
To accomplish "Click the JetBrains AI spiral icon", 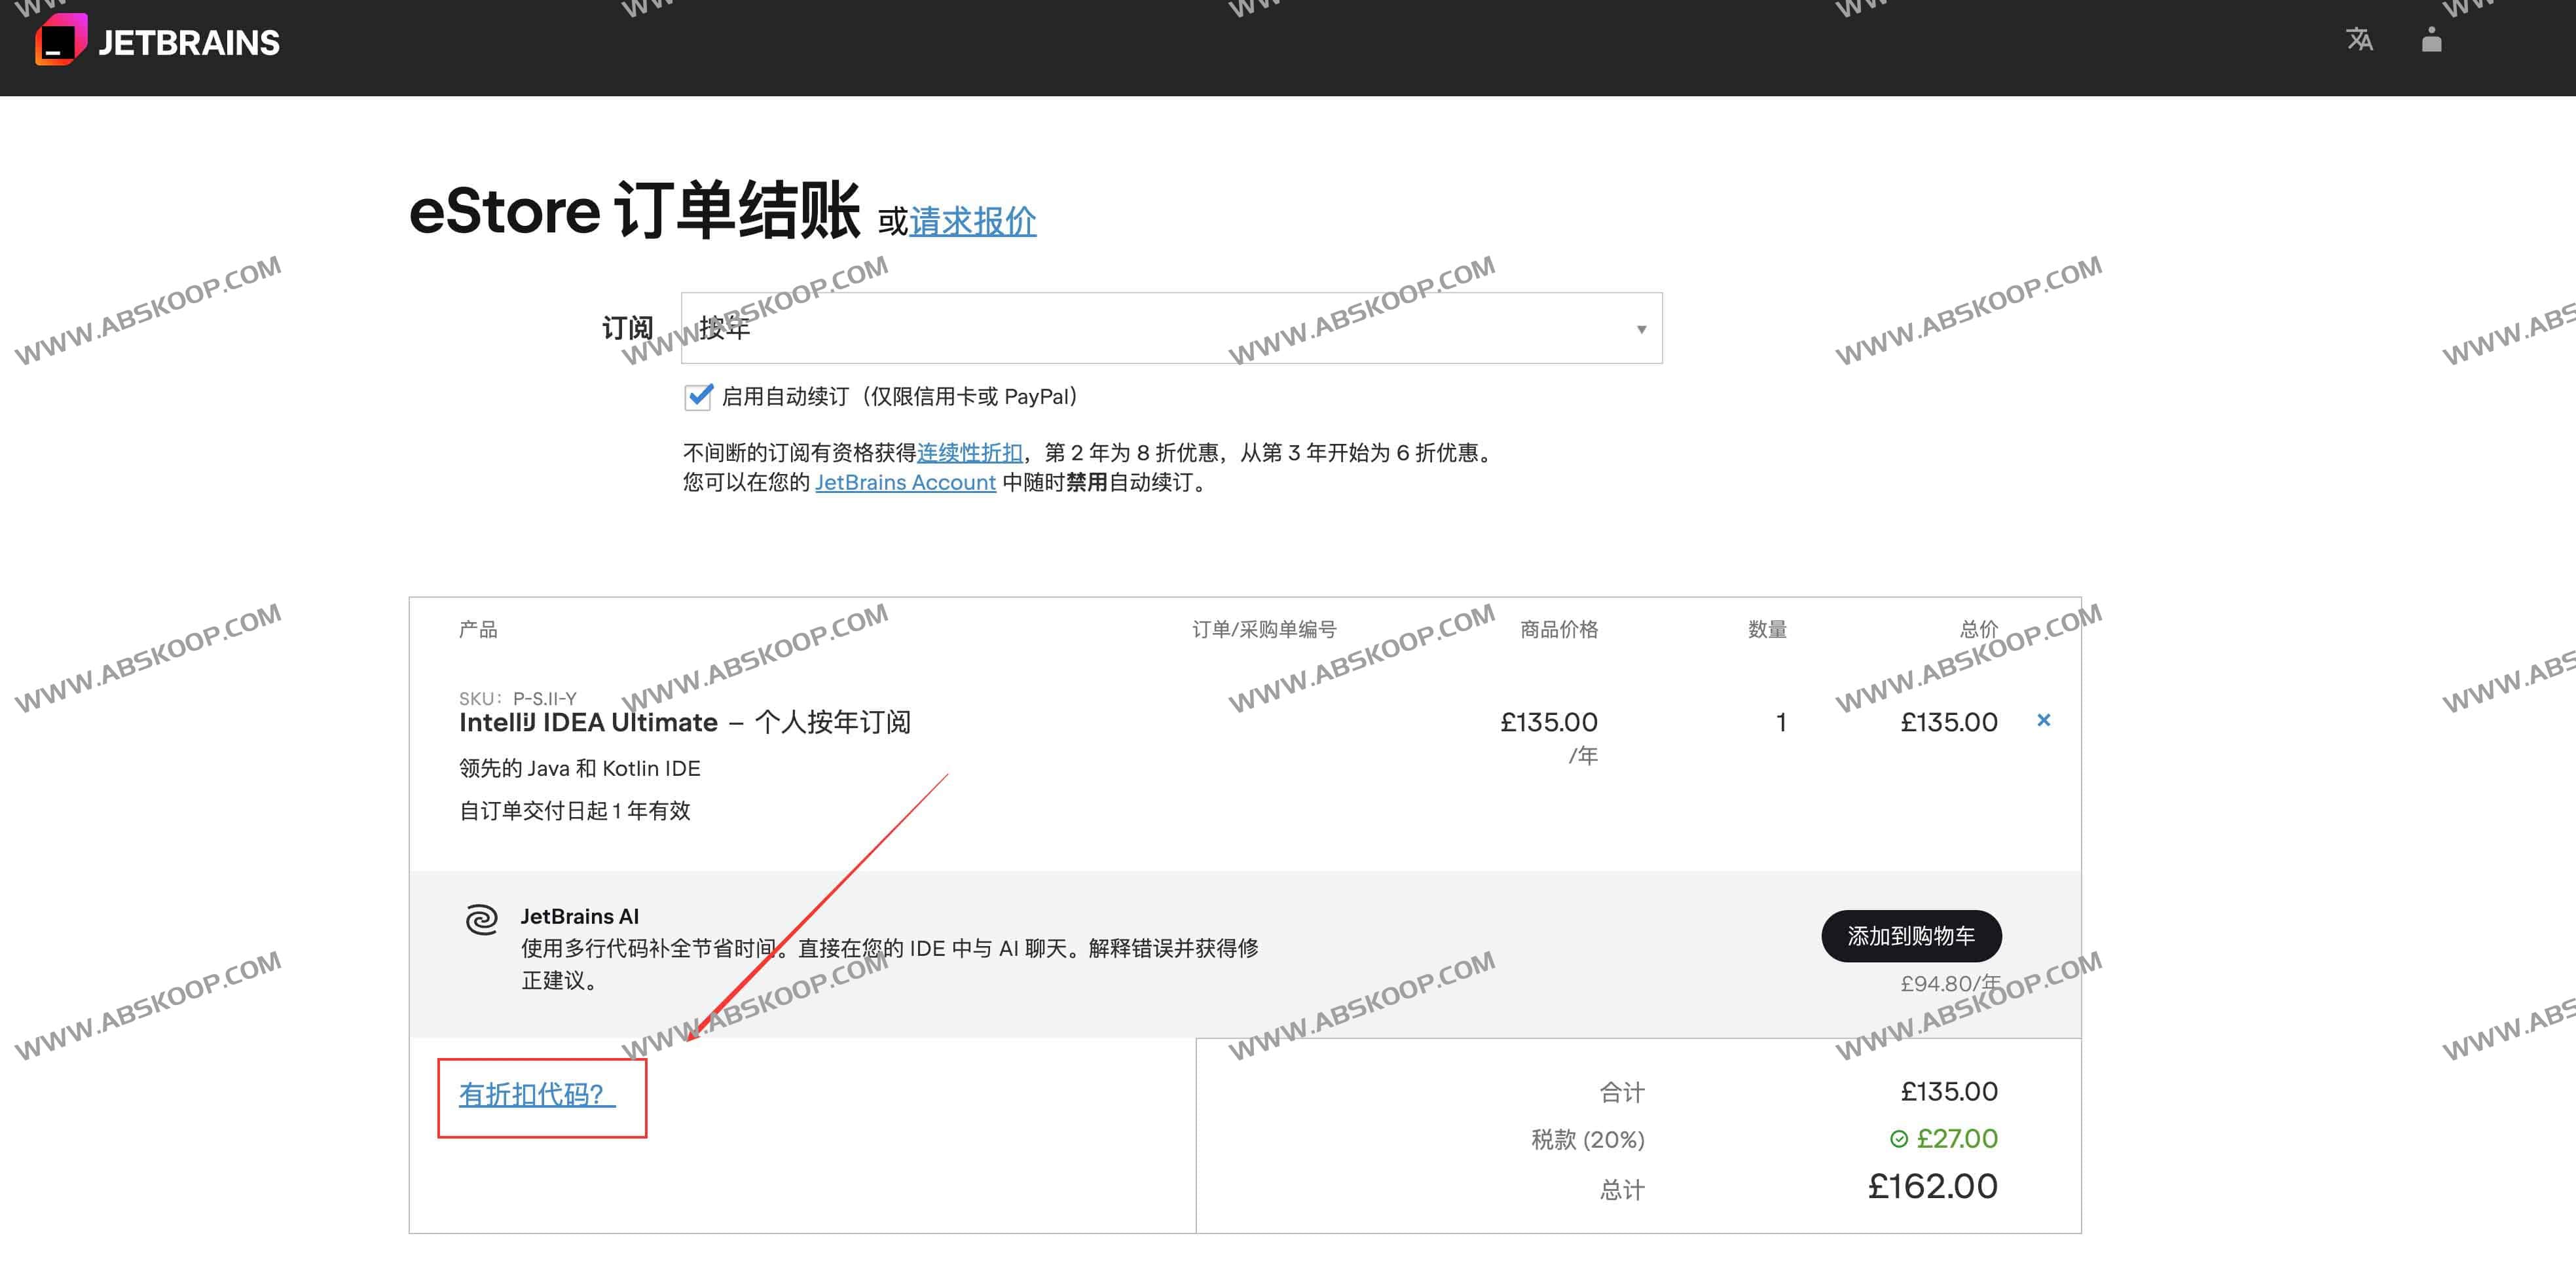I will (481, 919).
